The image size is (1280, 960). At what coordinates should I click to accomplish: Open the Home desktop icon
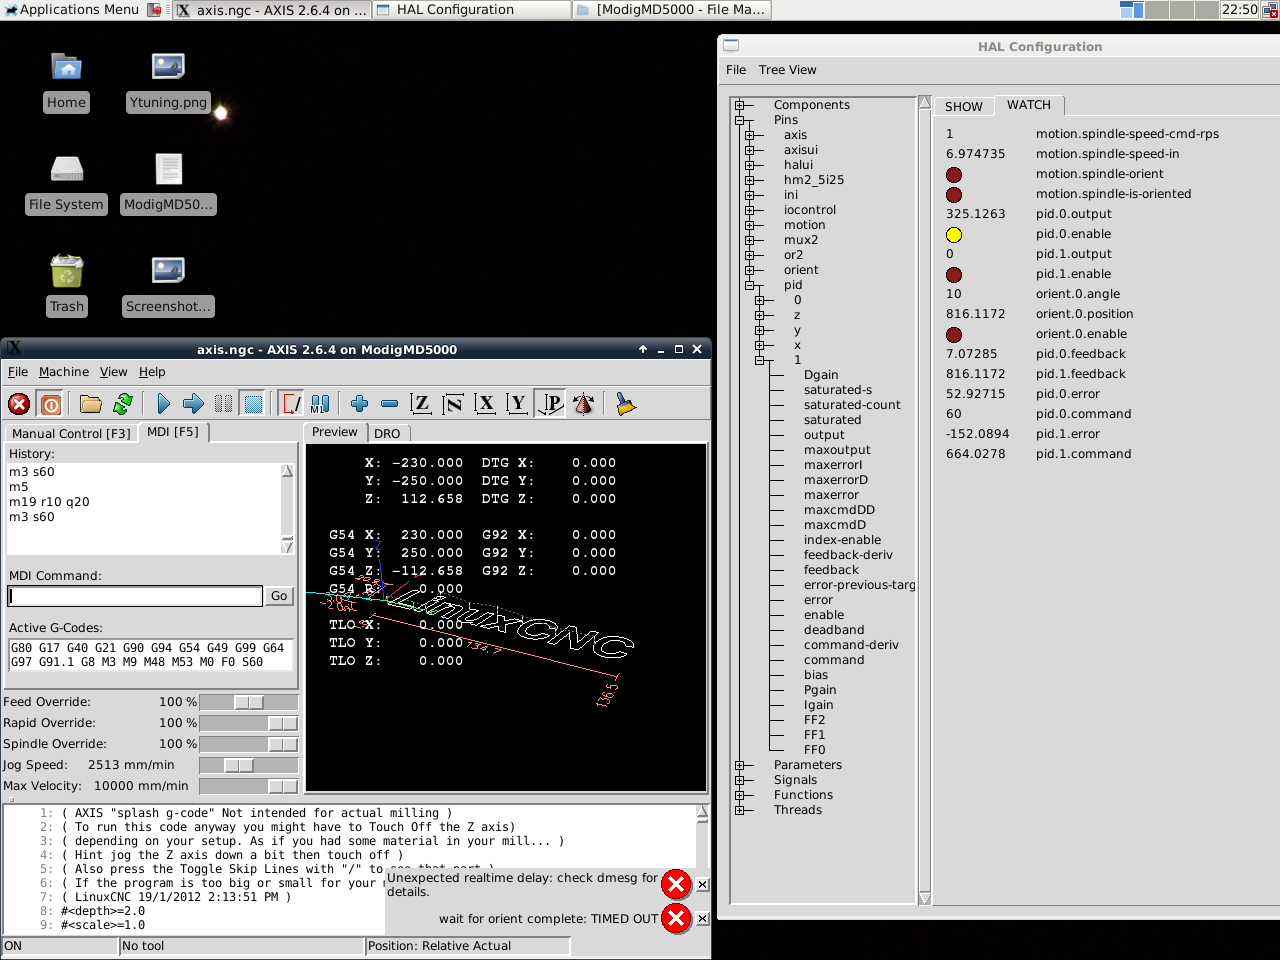tap(66, 82)
